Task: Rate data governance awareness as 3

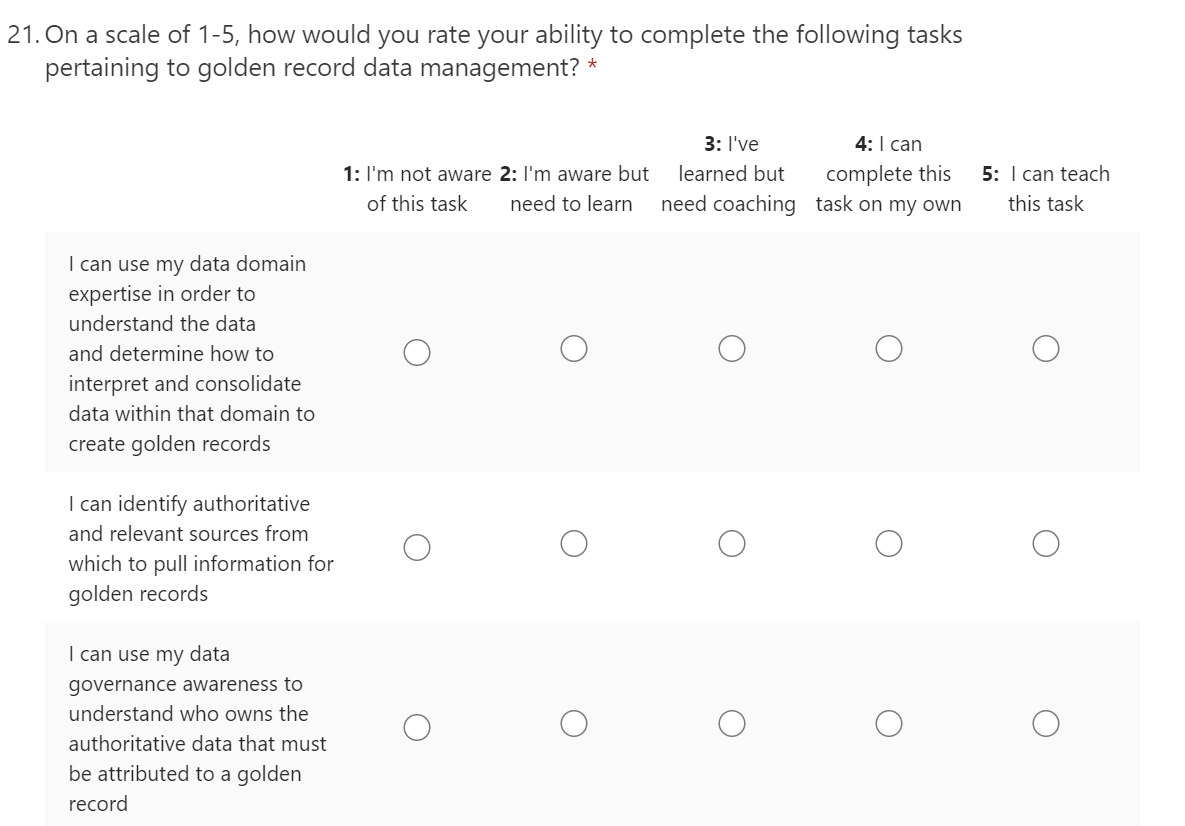Action: (x=731, y=723)
